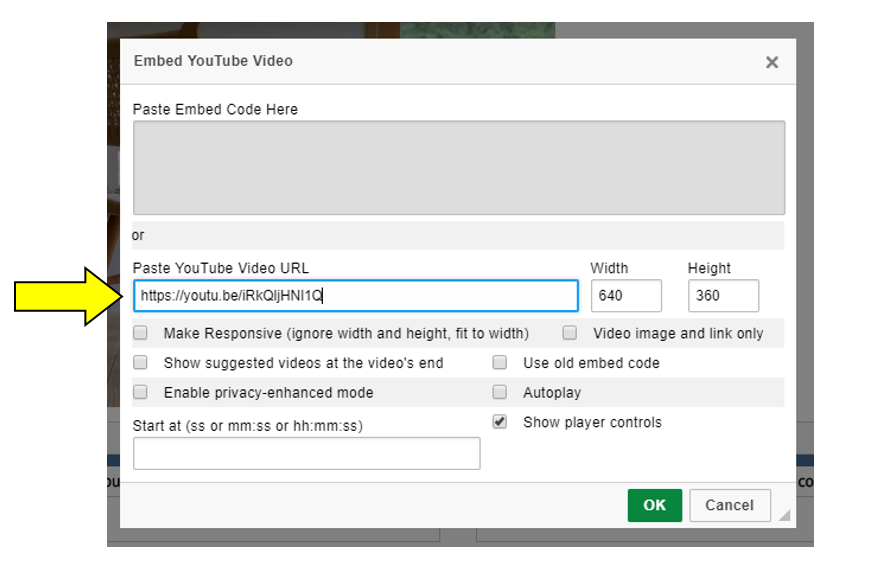Viewport: 896px width, 562px height.
Task: Check Video image and link only
Action: (x=570, y=333)
